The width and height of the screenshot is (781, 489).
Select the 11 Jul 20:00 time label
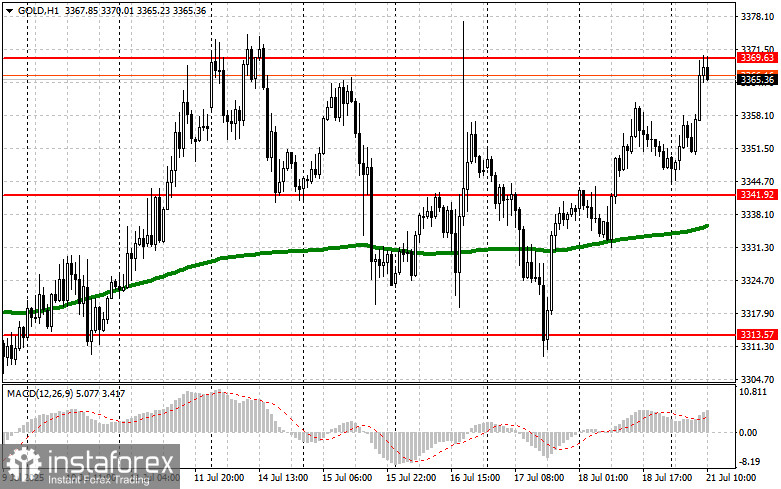tap(219, 478)
